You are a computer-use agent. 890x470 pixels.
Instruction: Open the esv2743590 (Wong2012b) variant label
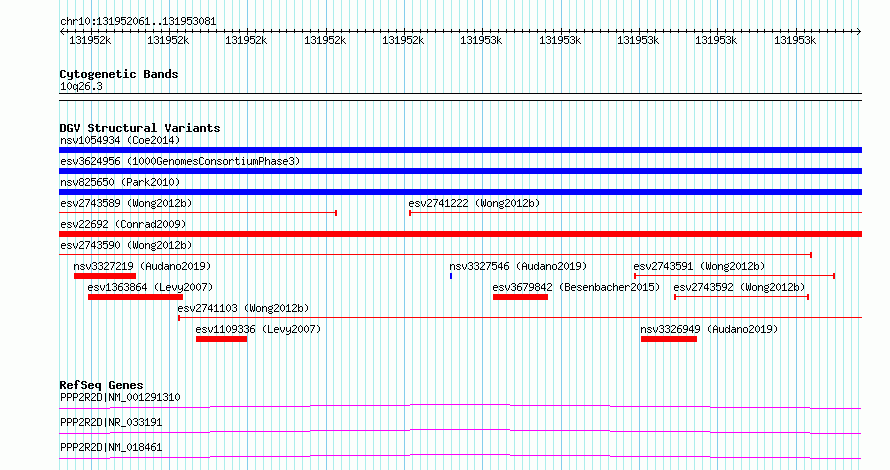pyautogui.click(x=126, y=245)
